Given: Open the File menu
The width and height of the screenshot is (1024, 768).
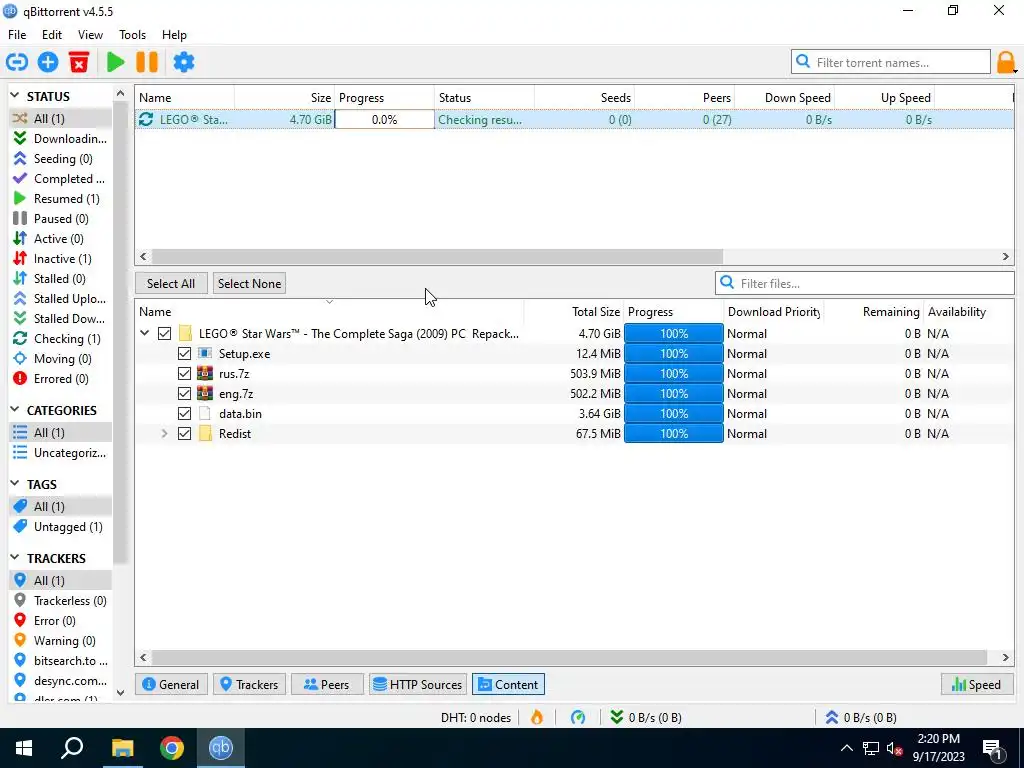Looking at the screenshot, I should (x=17, y=35).
